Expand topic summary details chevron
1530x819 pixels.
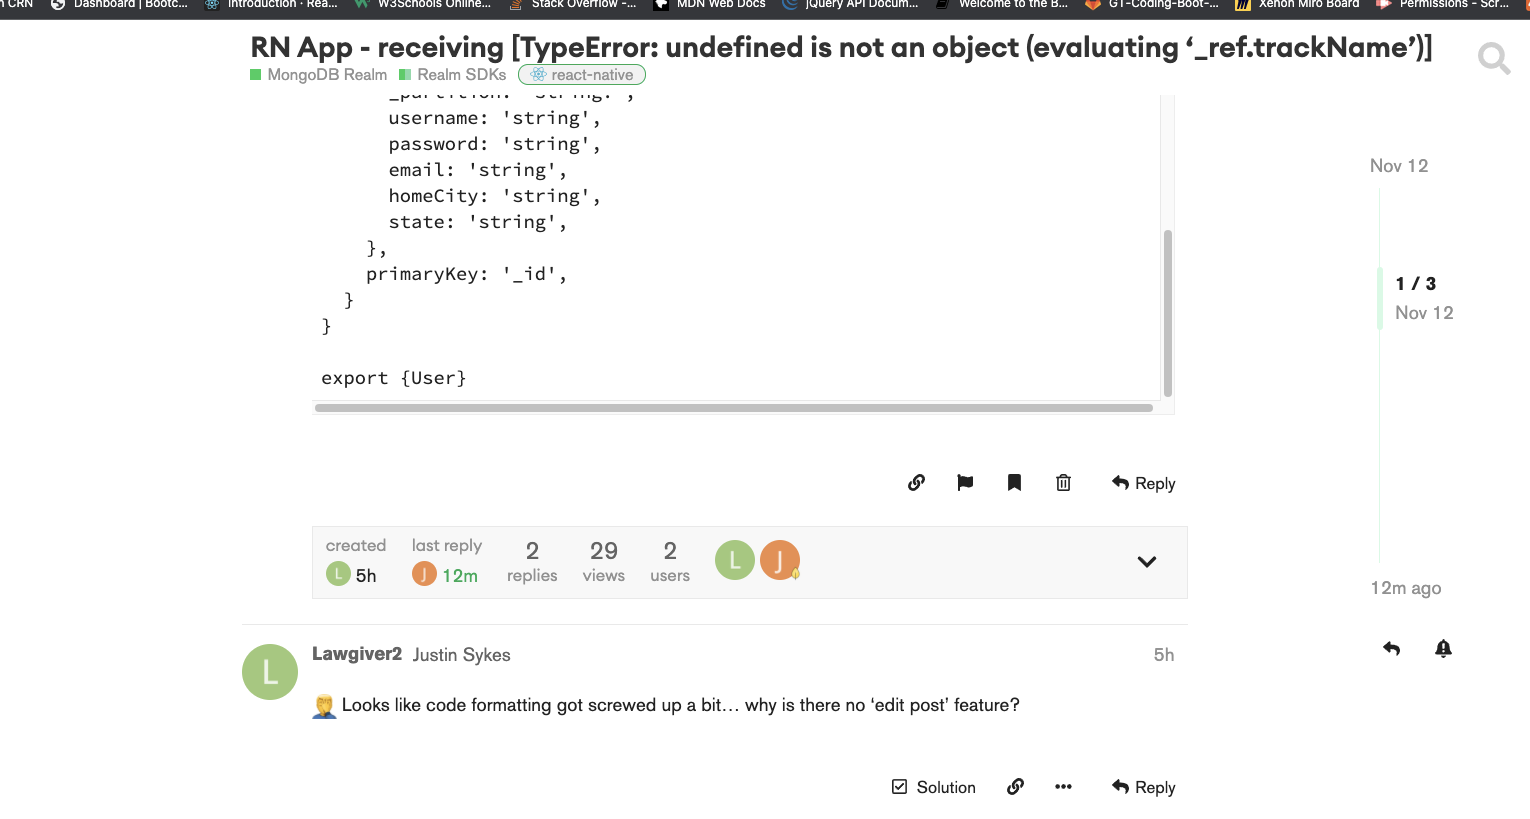(1147, 562)
